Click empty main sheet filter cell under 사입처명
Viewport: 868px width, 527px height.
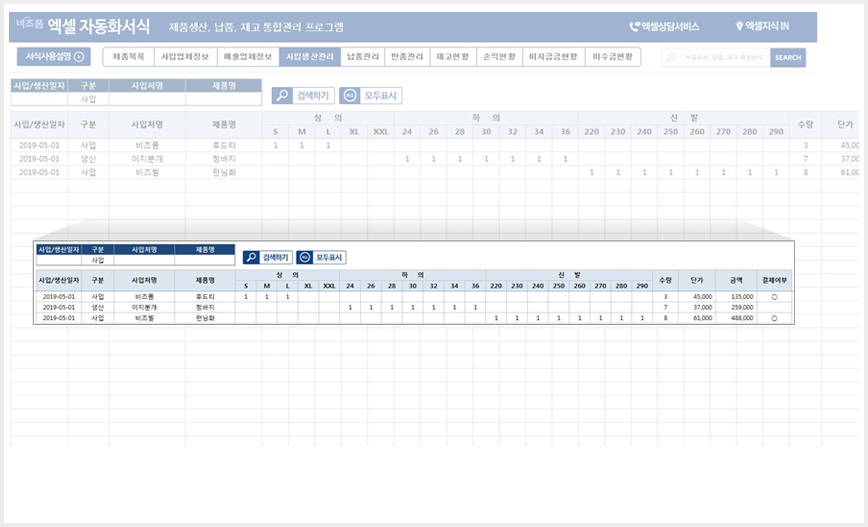(147, 99)
